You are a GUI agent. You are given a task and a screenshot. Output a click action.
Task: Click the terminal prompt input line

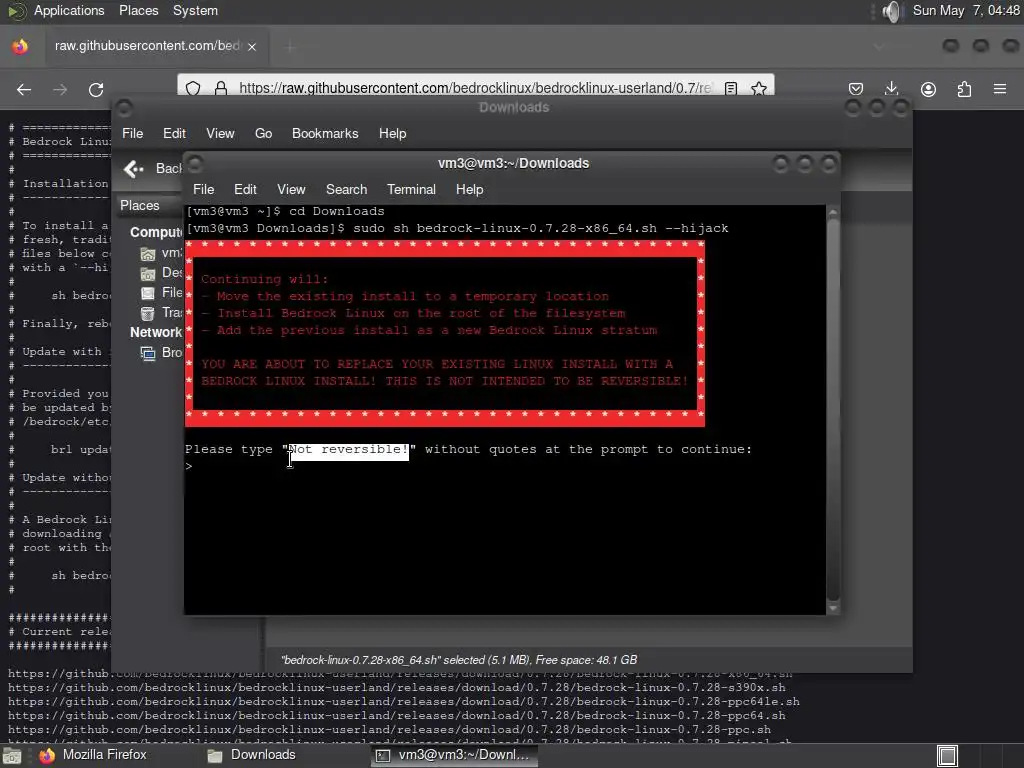[x=505, y=466]
